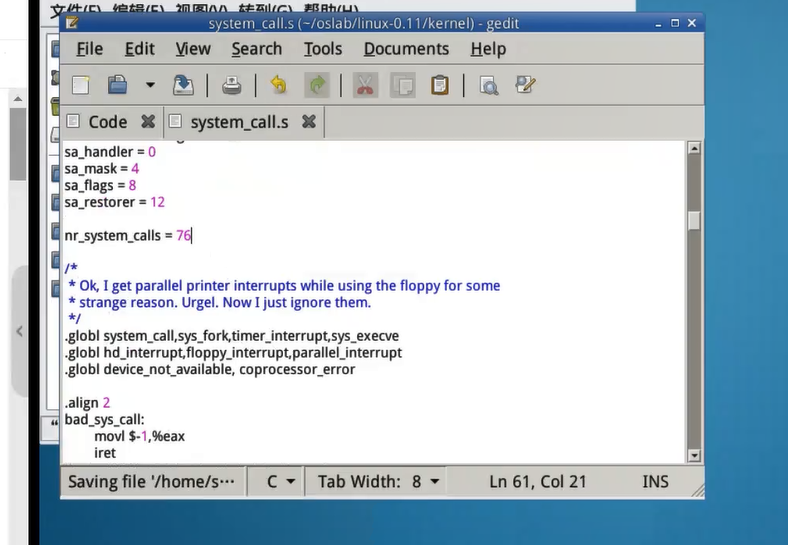Open the Tab Width dropdown
This screenshot has width=788, height=545.
(378, 482)
